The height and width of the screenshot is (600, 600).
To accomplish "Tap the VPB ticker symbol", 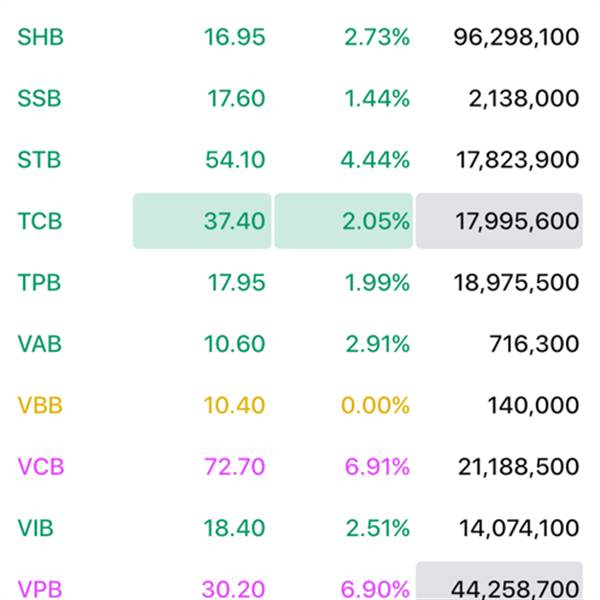I will tap(39, 588).
